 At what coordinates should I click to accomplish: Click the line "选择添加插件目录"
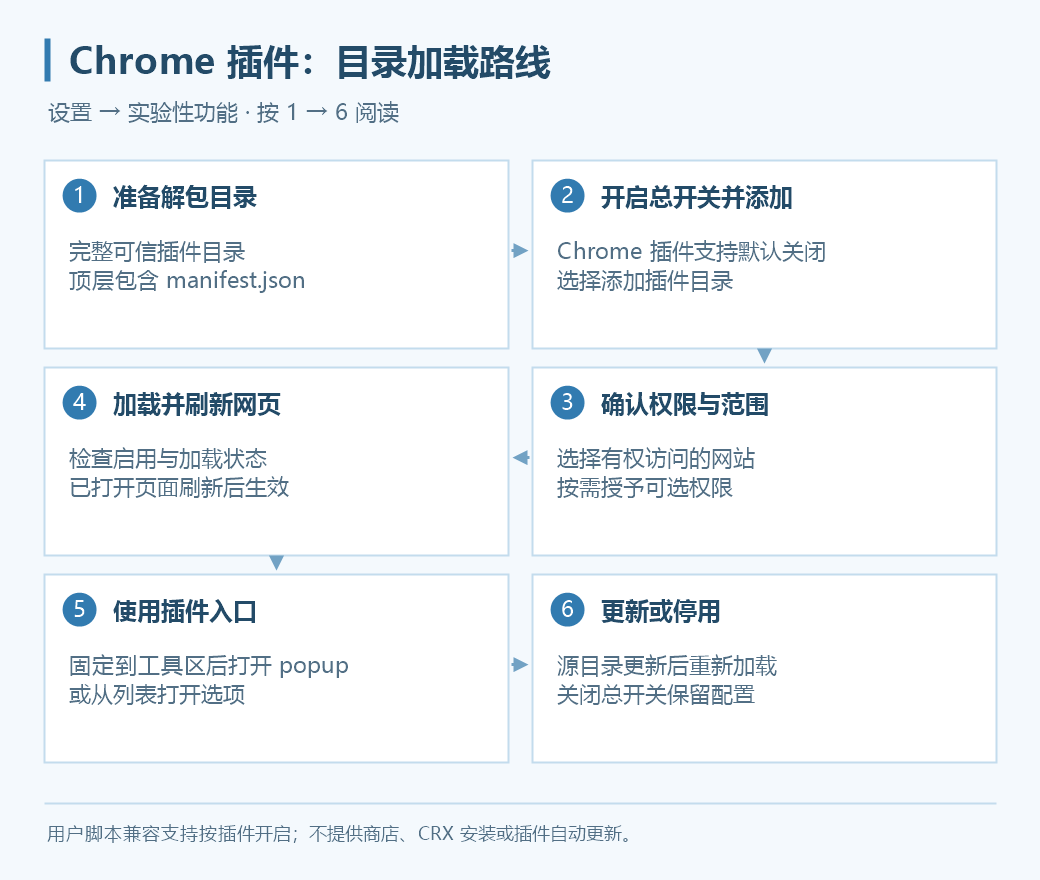pos(645,281)
